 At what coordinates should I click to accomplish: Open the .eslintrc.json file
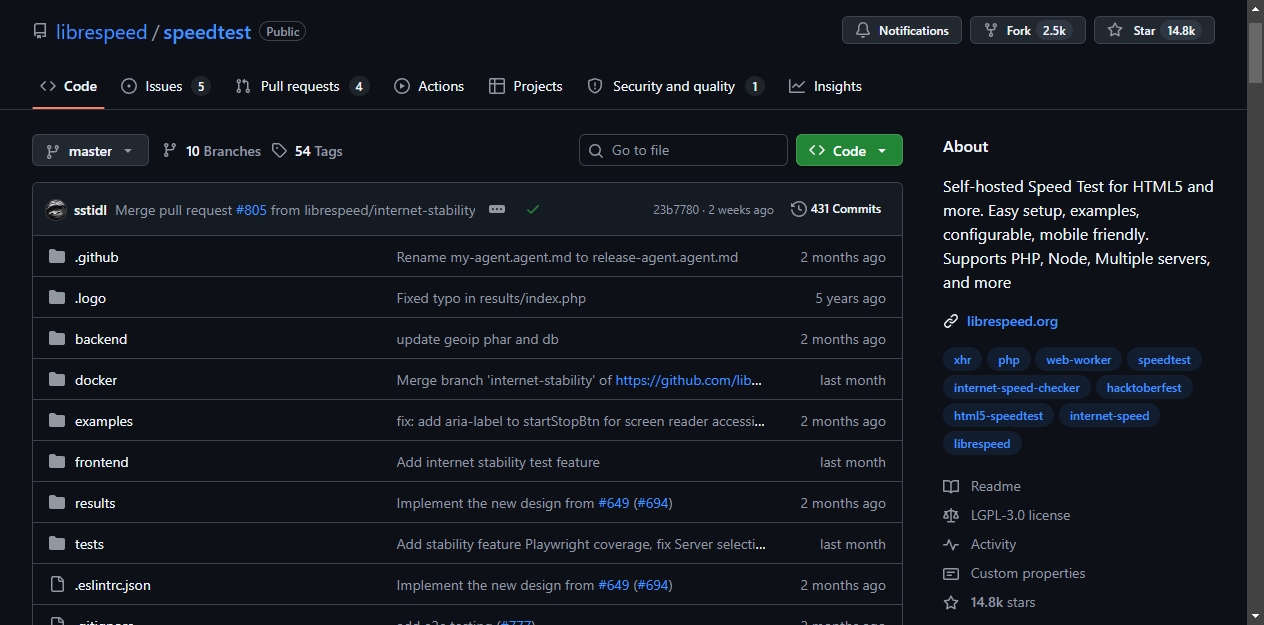click(113, 585)
